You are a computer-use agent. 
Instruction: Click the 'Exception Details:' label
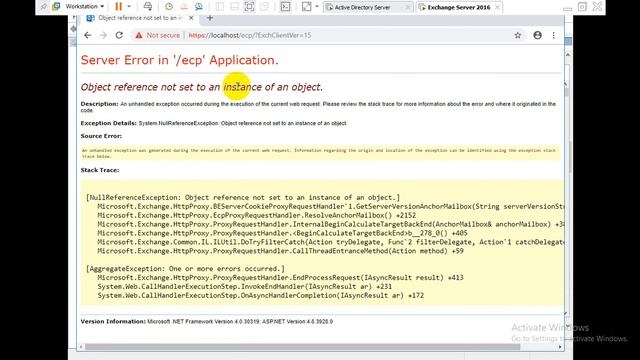coord(109,123)
